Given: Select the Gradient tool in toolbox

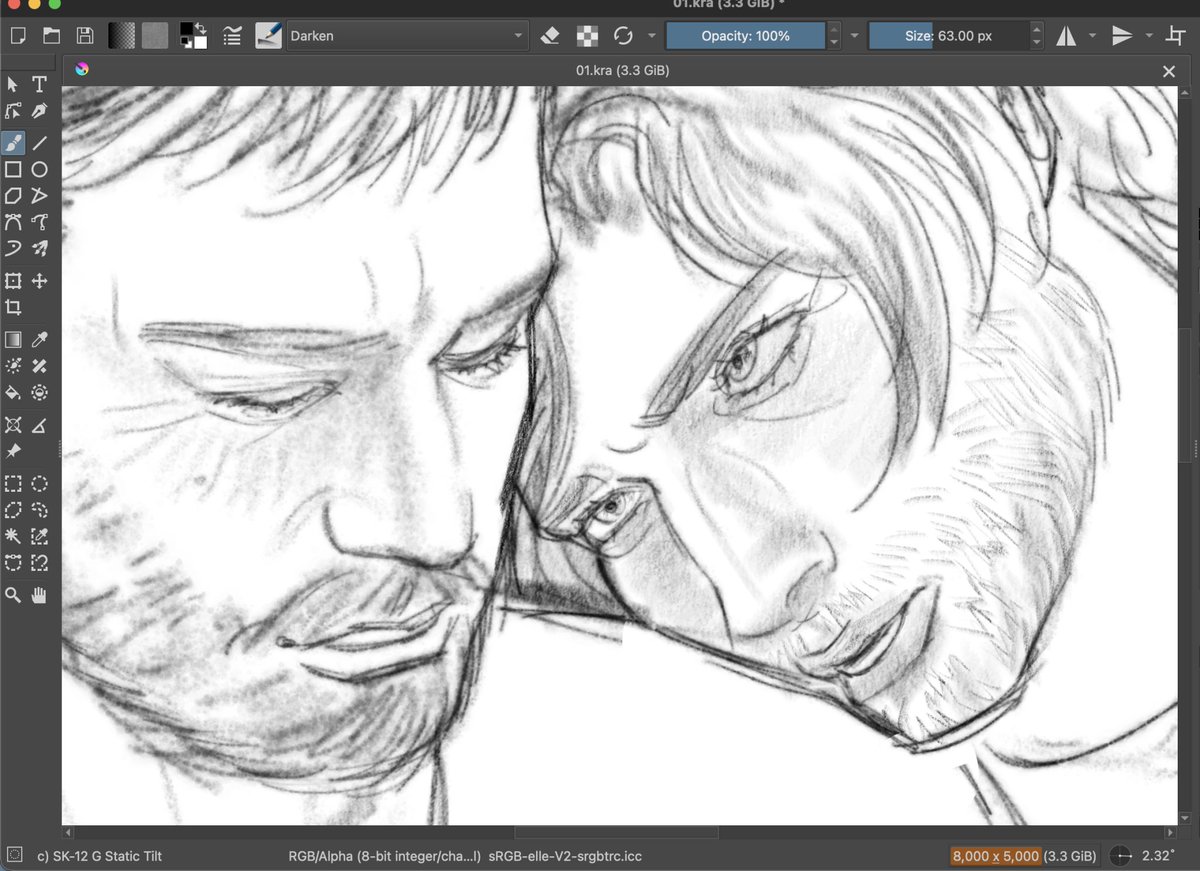Looking at the screenshot, I should pyautogui.click(x=13, y=340).
